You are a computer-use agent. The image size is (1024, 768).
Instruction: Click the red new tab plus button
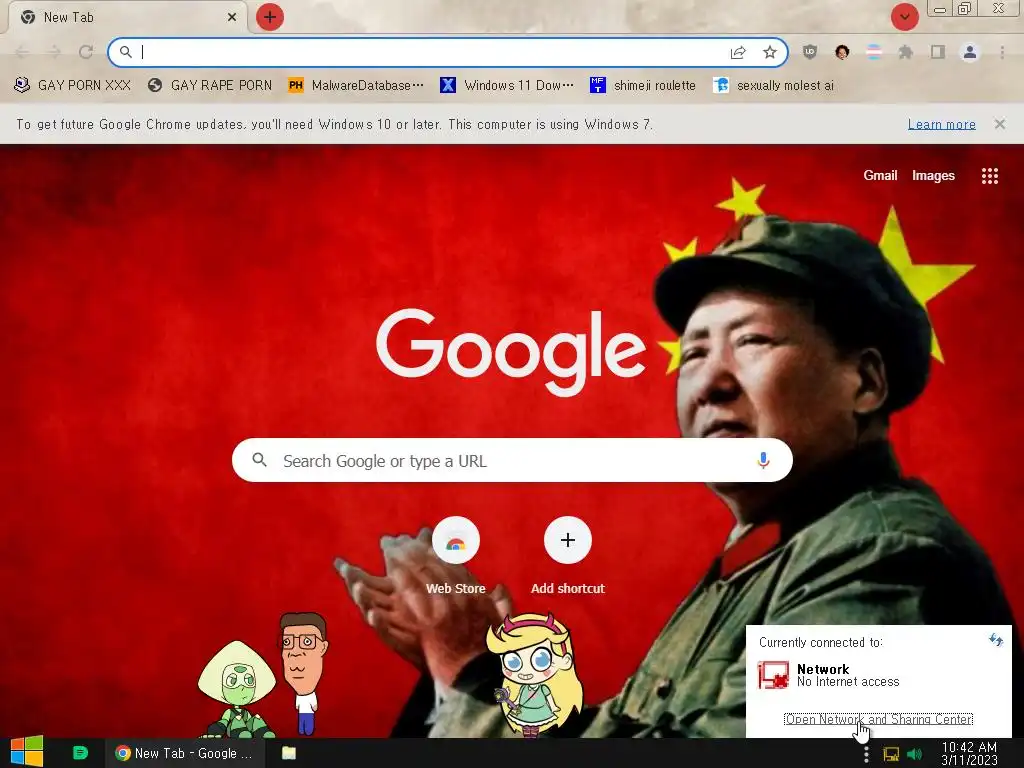click(x=270, y=17)
